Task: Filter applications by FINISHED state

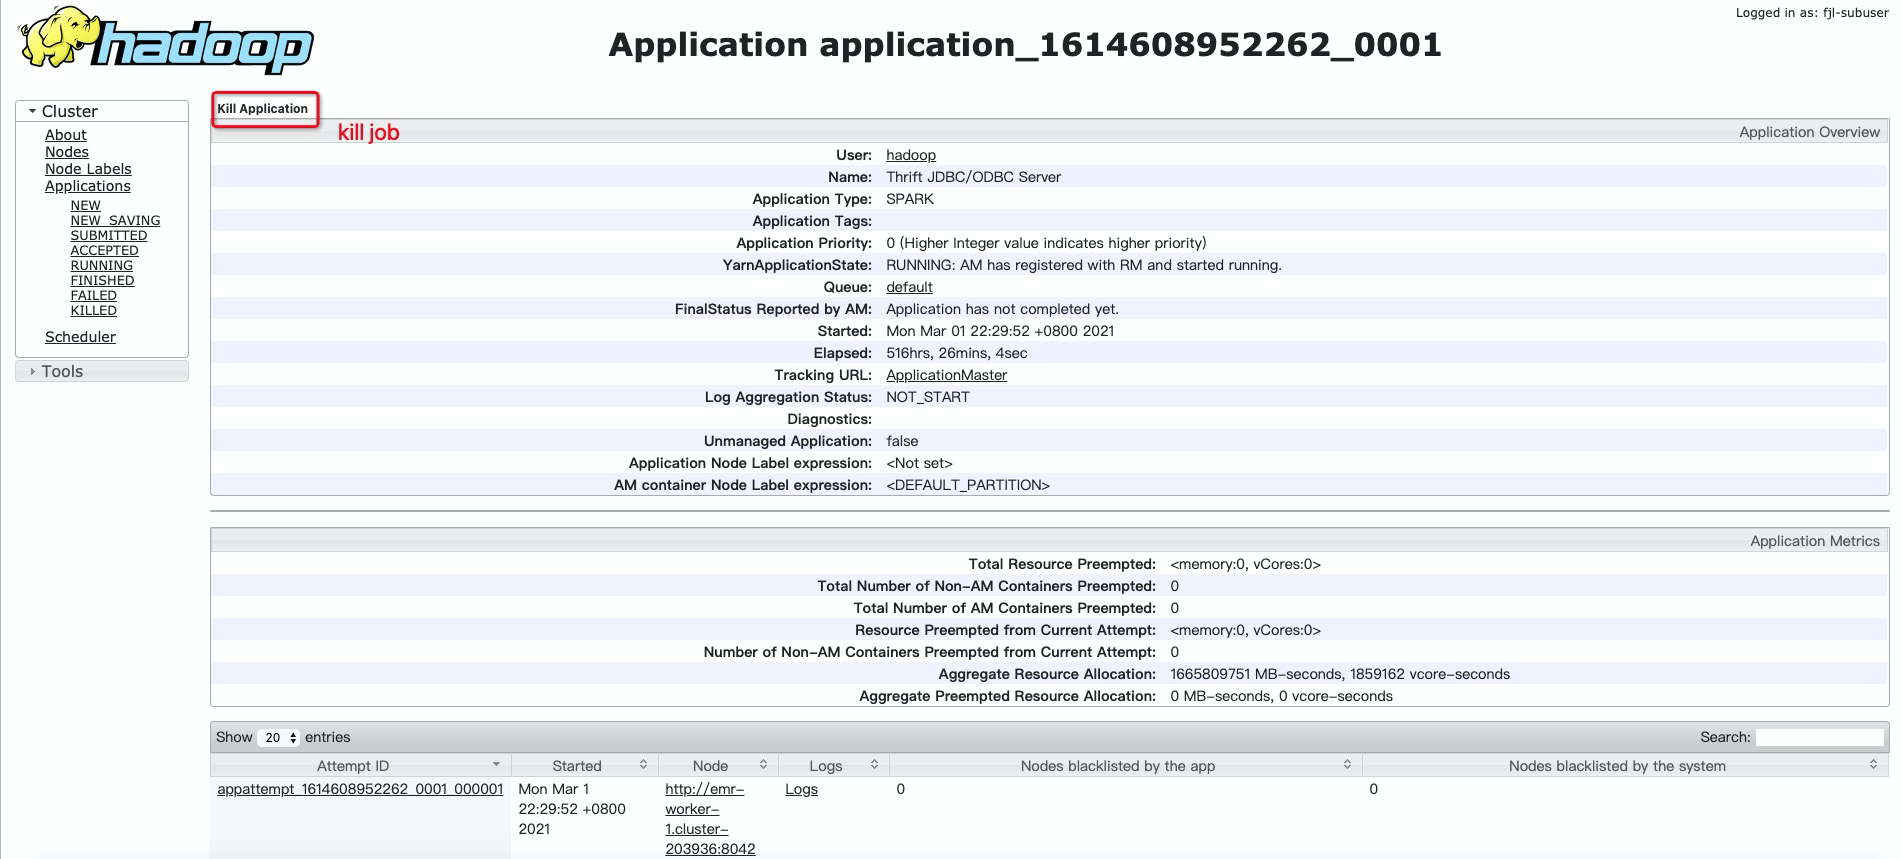Action: pyautogui.click(x=102, y=280)
